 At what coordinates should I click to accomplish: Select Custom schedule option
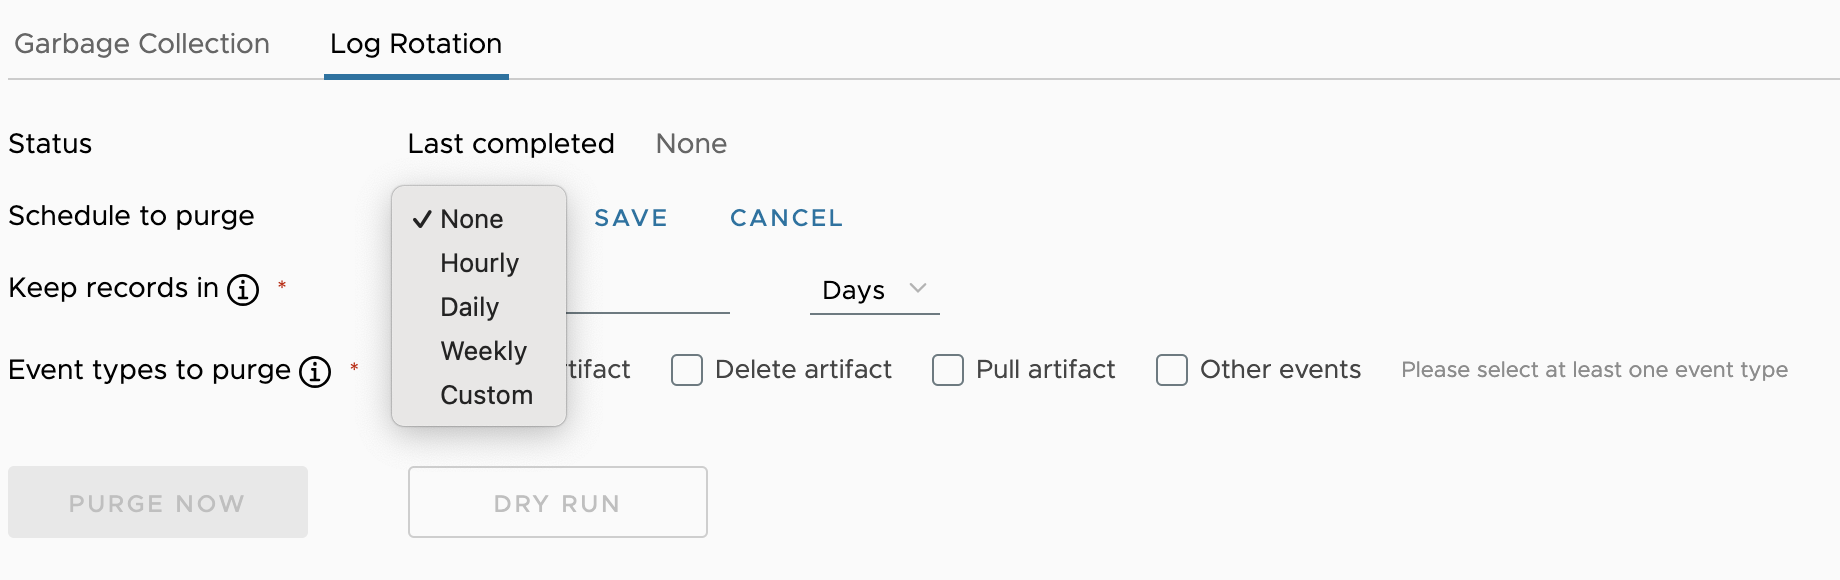tap(486, 394)
